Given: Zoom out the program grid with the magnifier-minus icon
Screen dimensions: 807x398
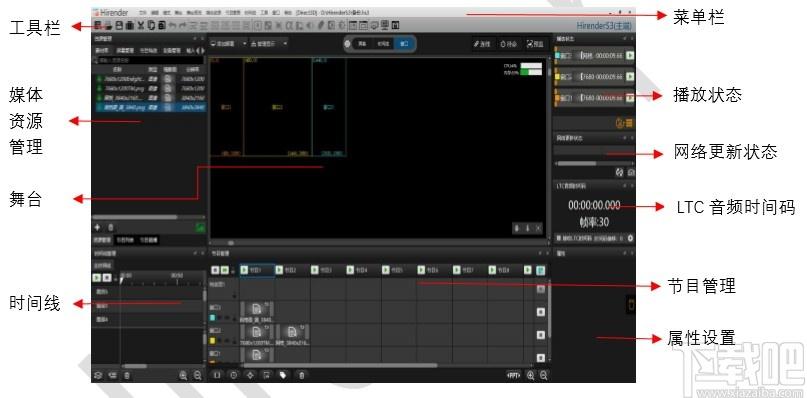Looking at the screenshot, I should point(543,375).
